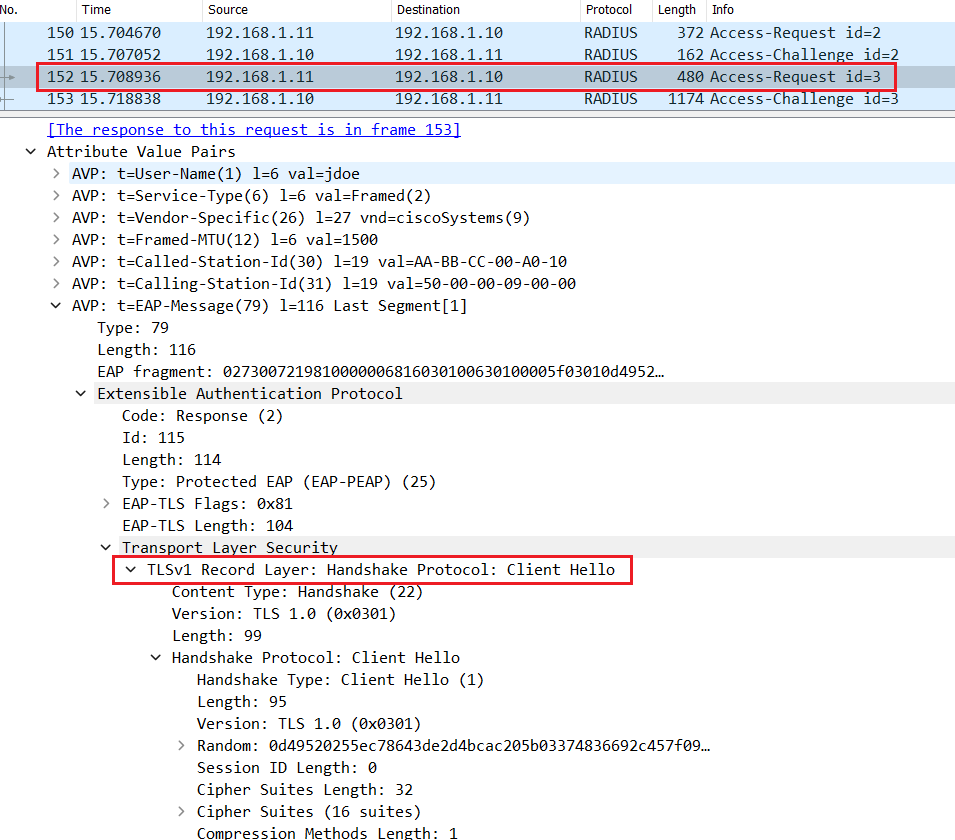The width and height of the screenshot is (955, 840).
Task: Expand the Service-Type AVP entry
Action: click(x=57, y=195)
